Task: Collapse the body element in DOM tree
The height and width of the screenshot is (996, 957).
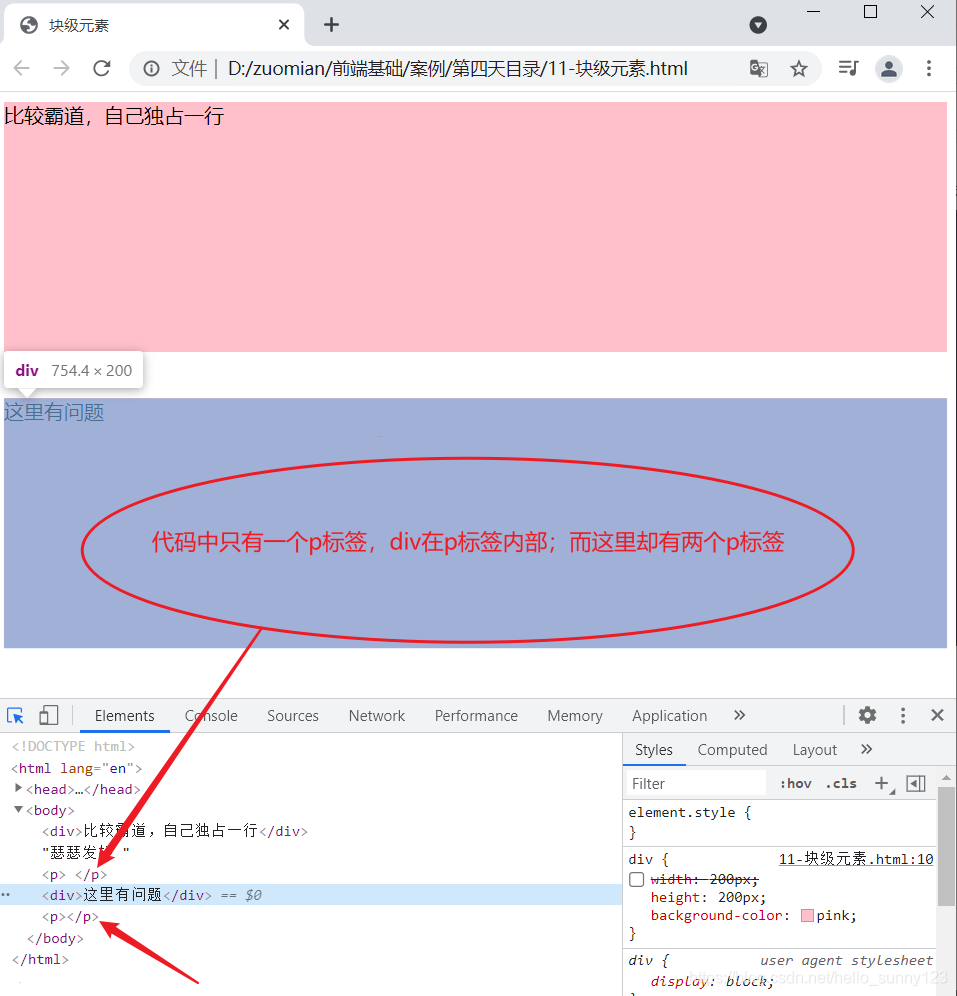Action: [18, 810]
